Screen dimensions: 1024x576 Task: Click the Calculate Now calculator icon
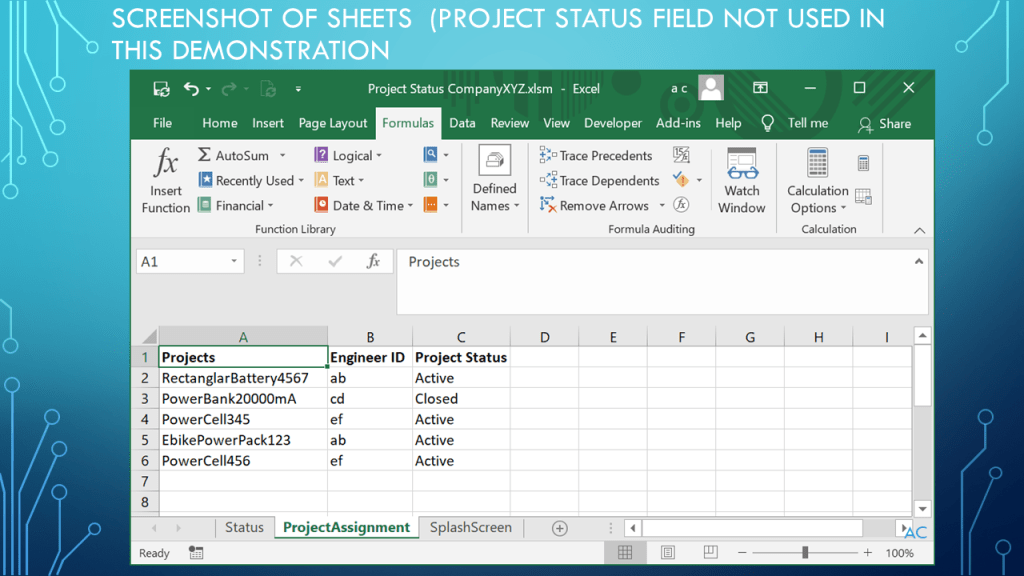[x=863, y=163]
